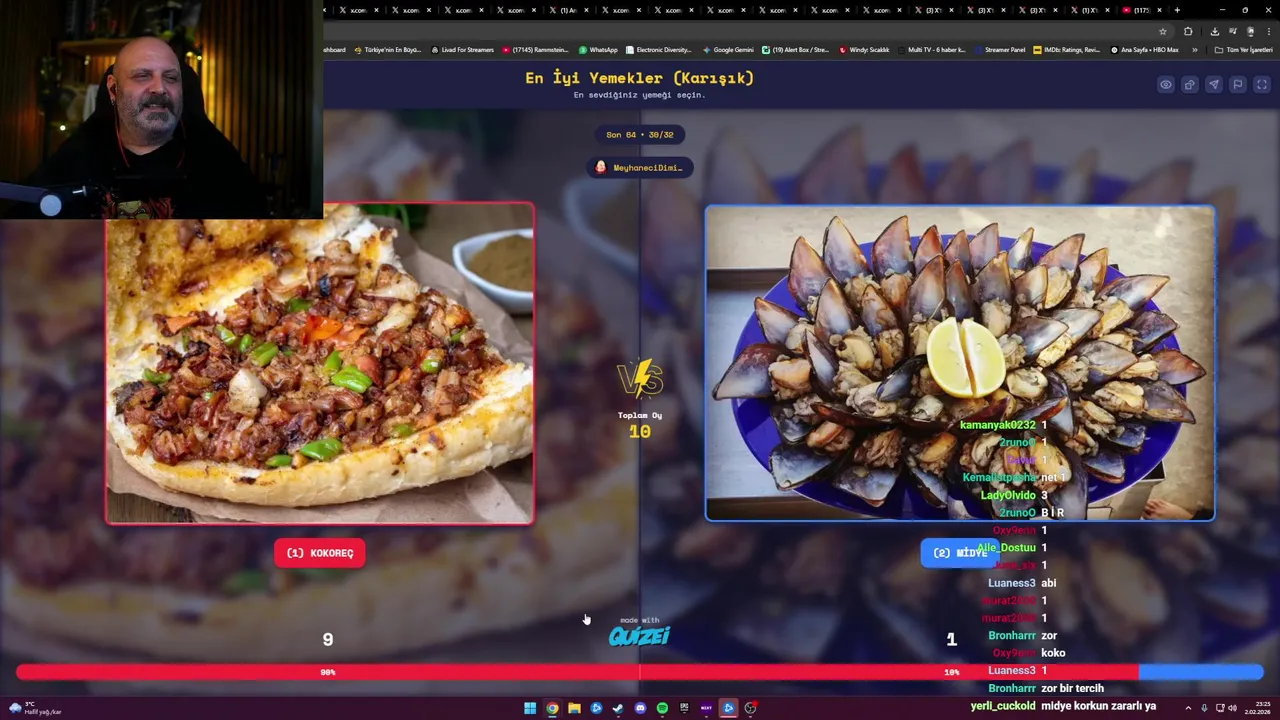Open File Explorer from the taskbar
Screen dimensions: 1280x720
point(574,708)
